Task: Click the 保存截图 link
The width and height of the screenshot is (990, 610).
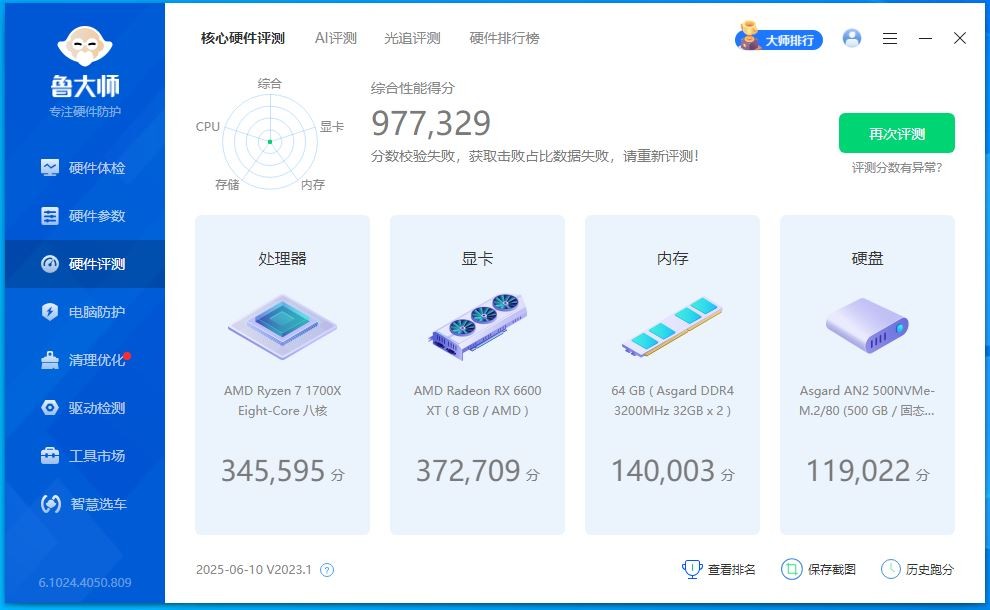Action: tap(832, 570)
